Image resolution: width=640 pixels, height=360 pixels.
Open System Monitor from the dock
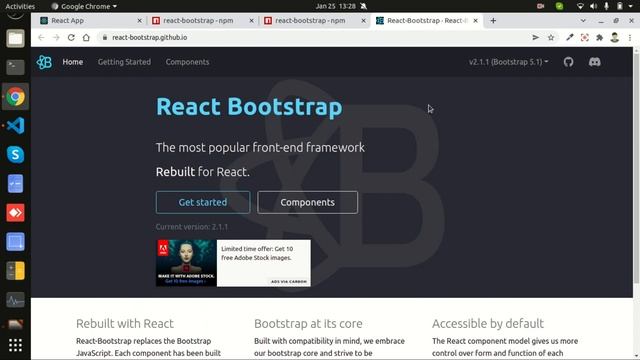(16, 300)
